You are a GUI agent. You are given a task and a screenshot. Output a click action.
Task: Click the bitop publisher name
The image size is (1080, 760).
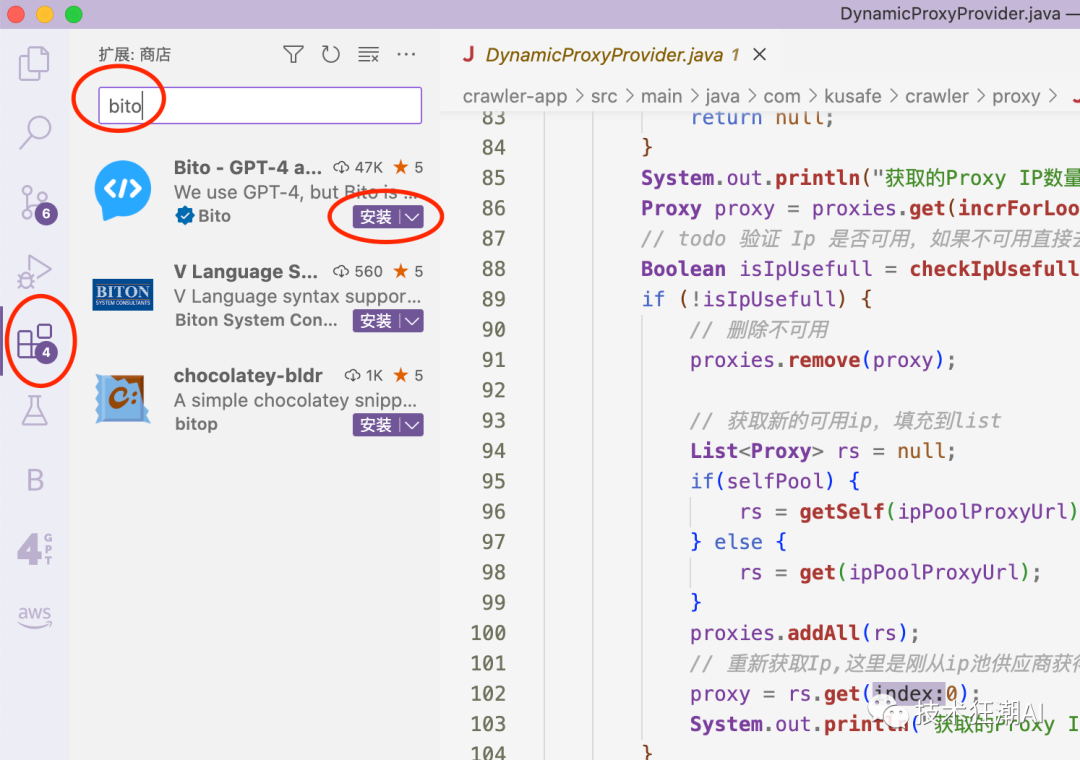tap(196, 424)
